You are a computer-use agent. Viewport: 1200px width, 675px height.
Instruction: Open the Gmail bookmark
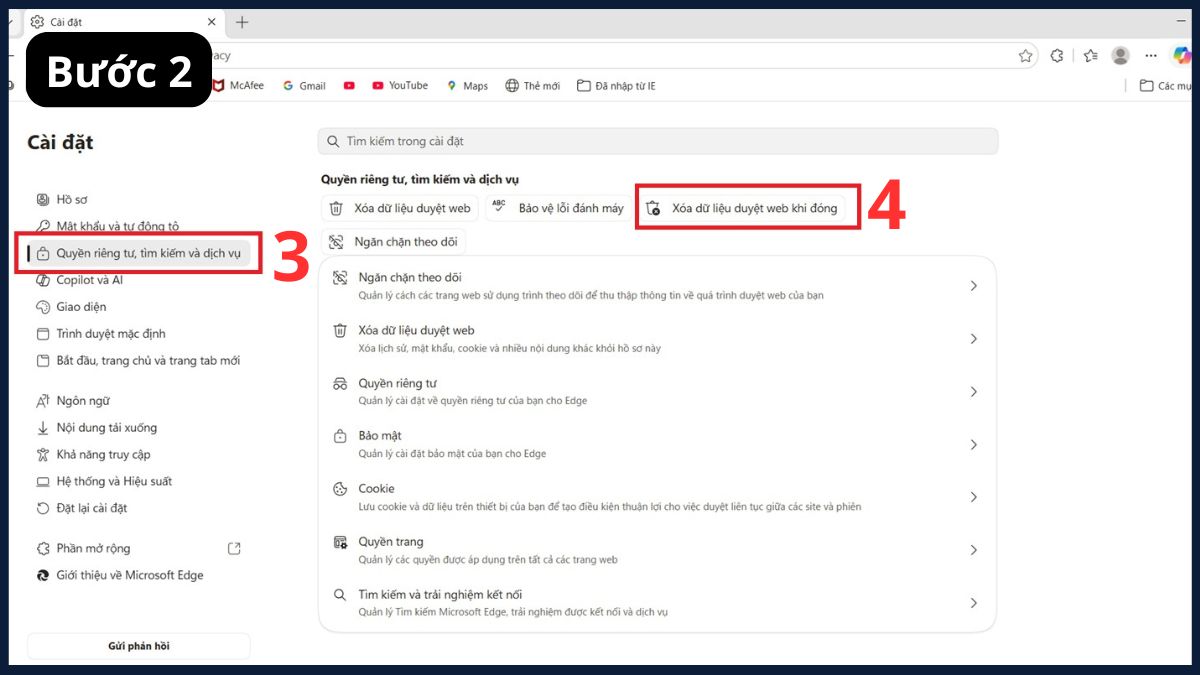(304, 86)
